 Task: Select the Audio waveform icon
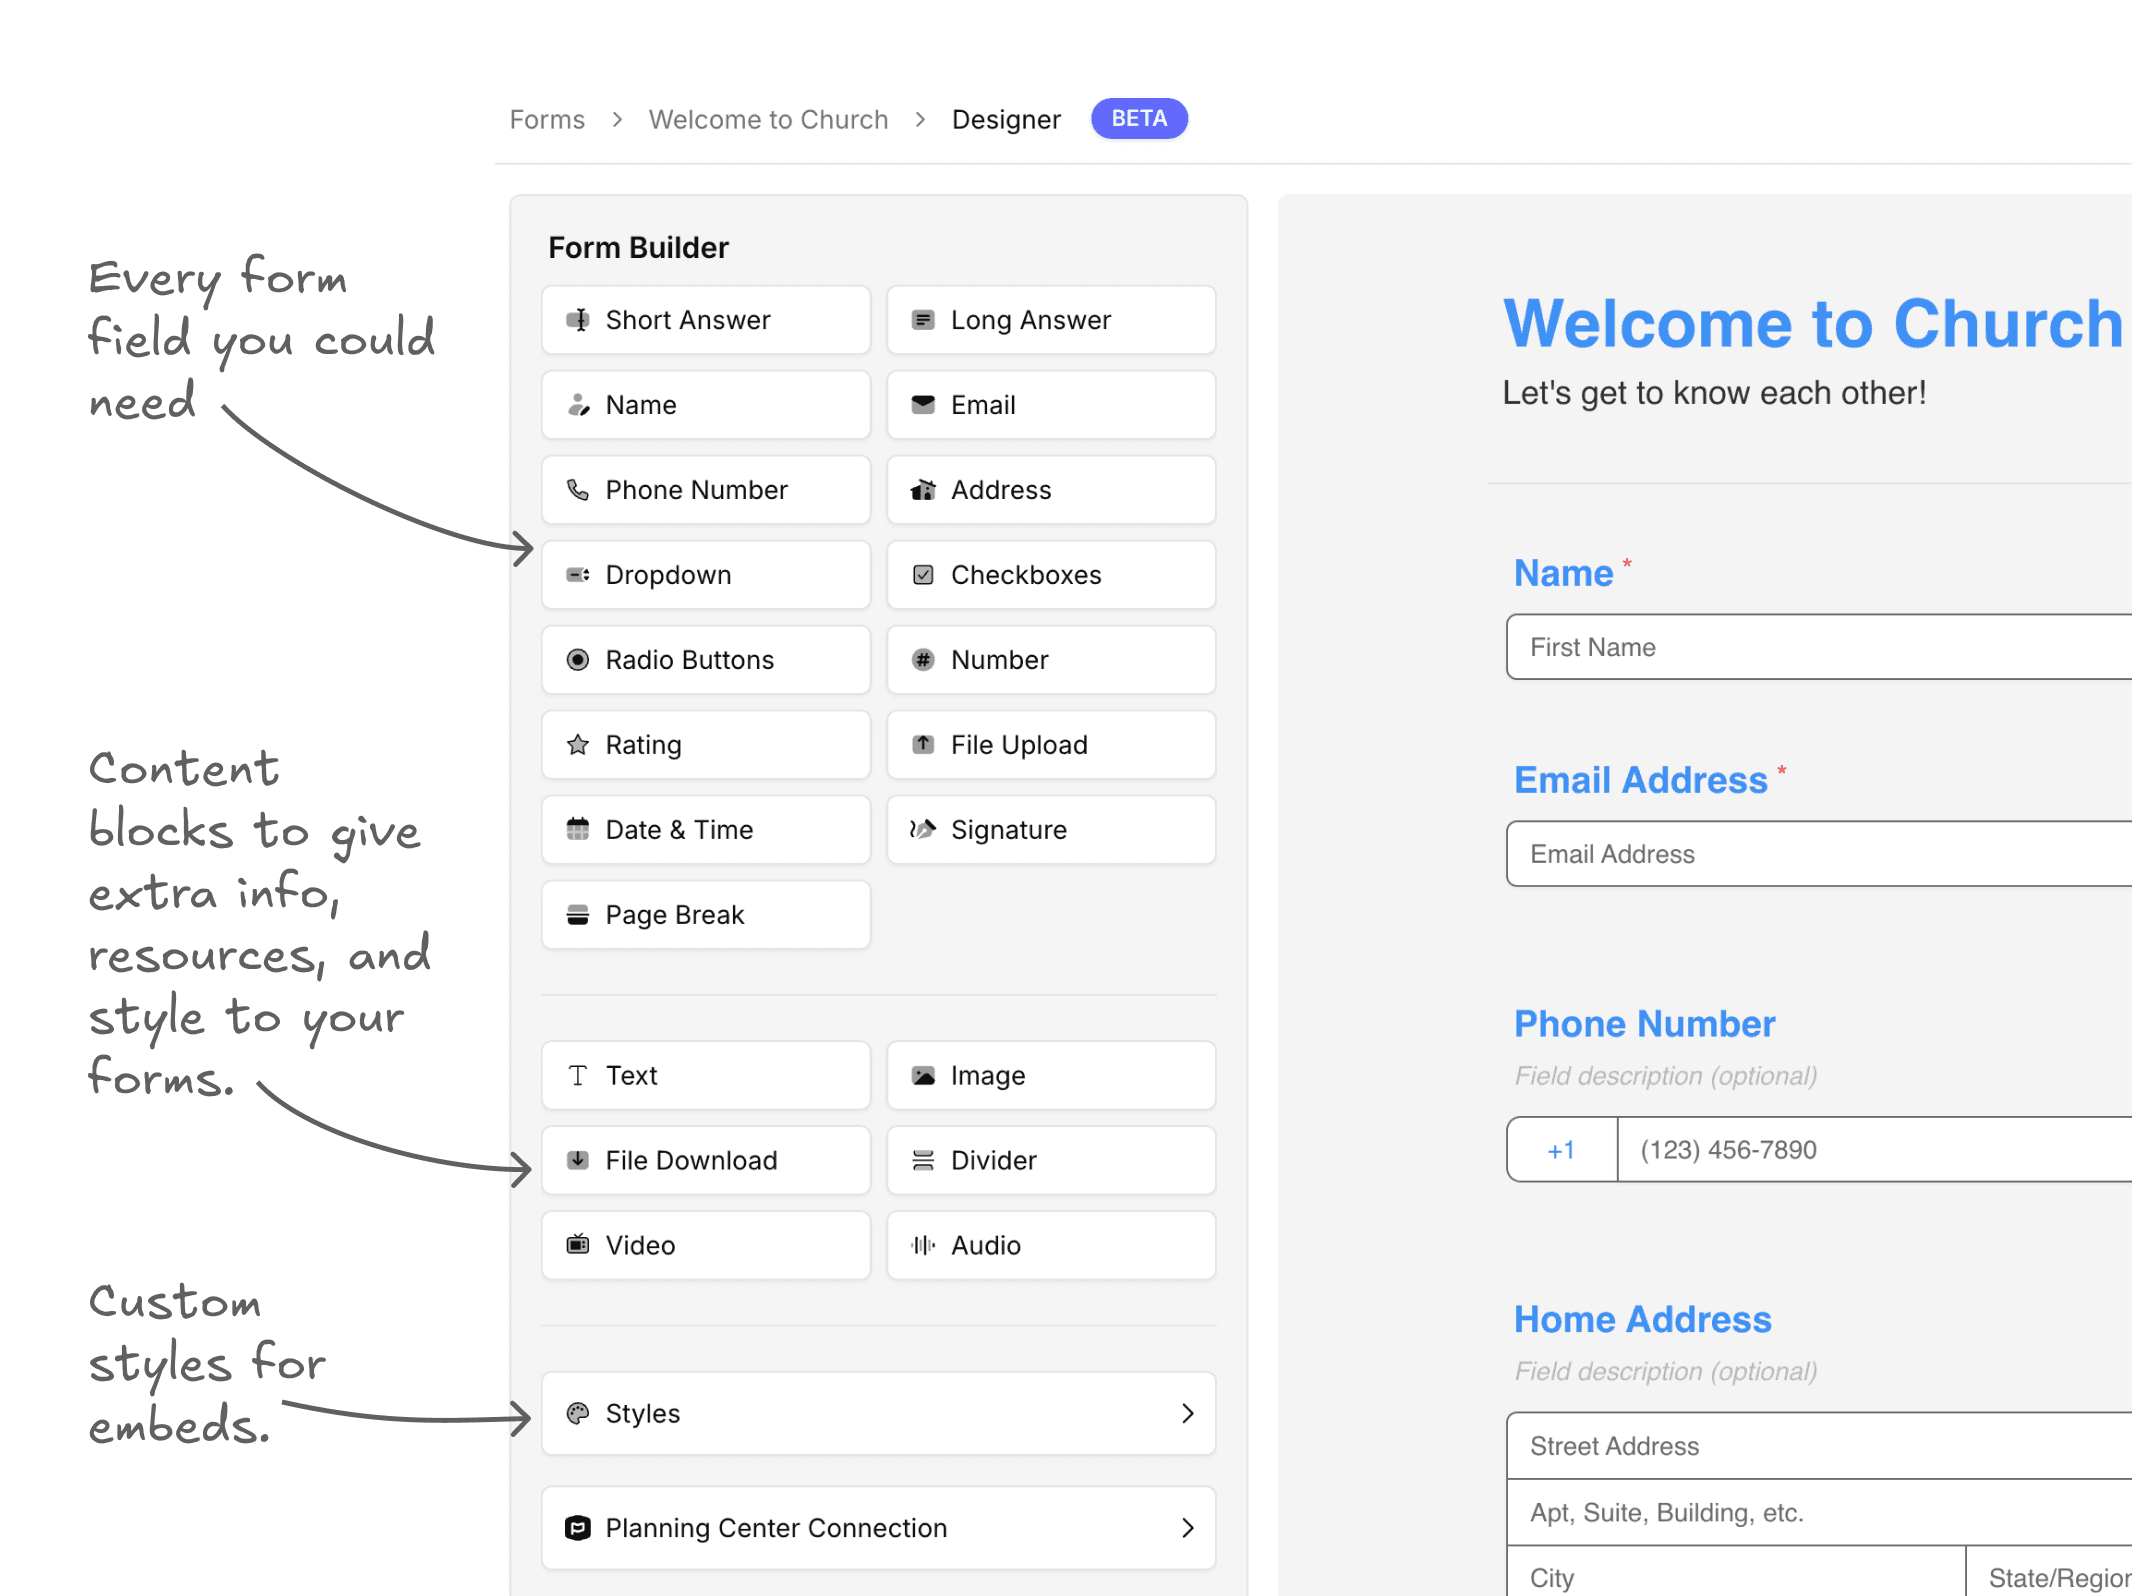(x=923, y=1245)
